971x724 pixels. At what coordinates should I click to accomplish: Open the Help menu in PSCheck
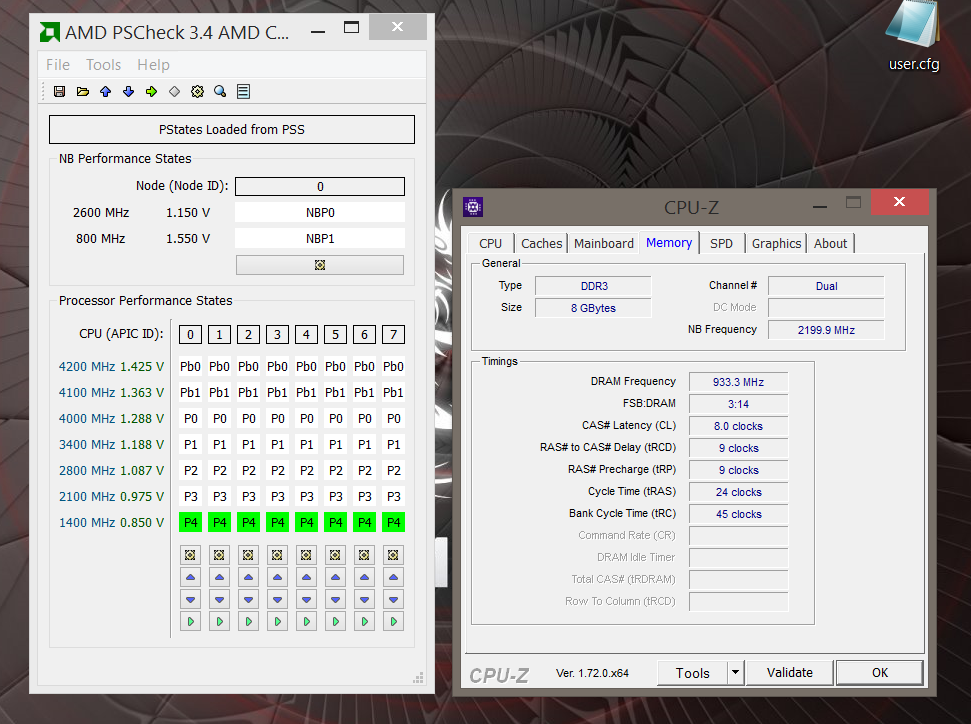coord(153,64)
